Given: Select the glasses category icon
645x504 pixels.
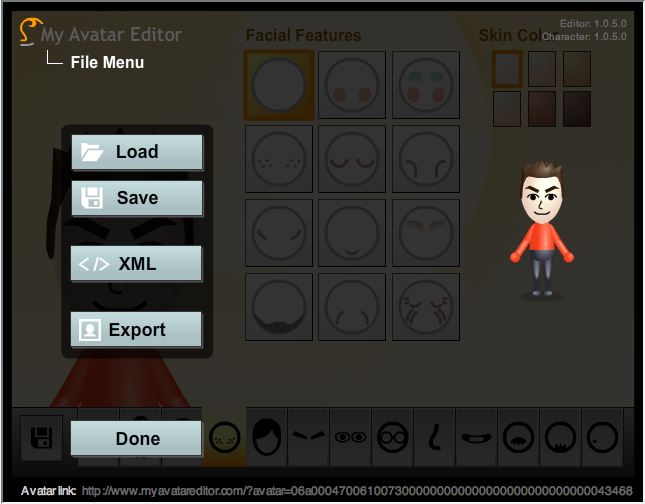Looking at the screenshot, I should [392, 437].
